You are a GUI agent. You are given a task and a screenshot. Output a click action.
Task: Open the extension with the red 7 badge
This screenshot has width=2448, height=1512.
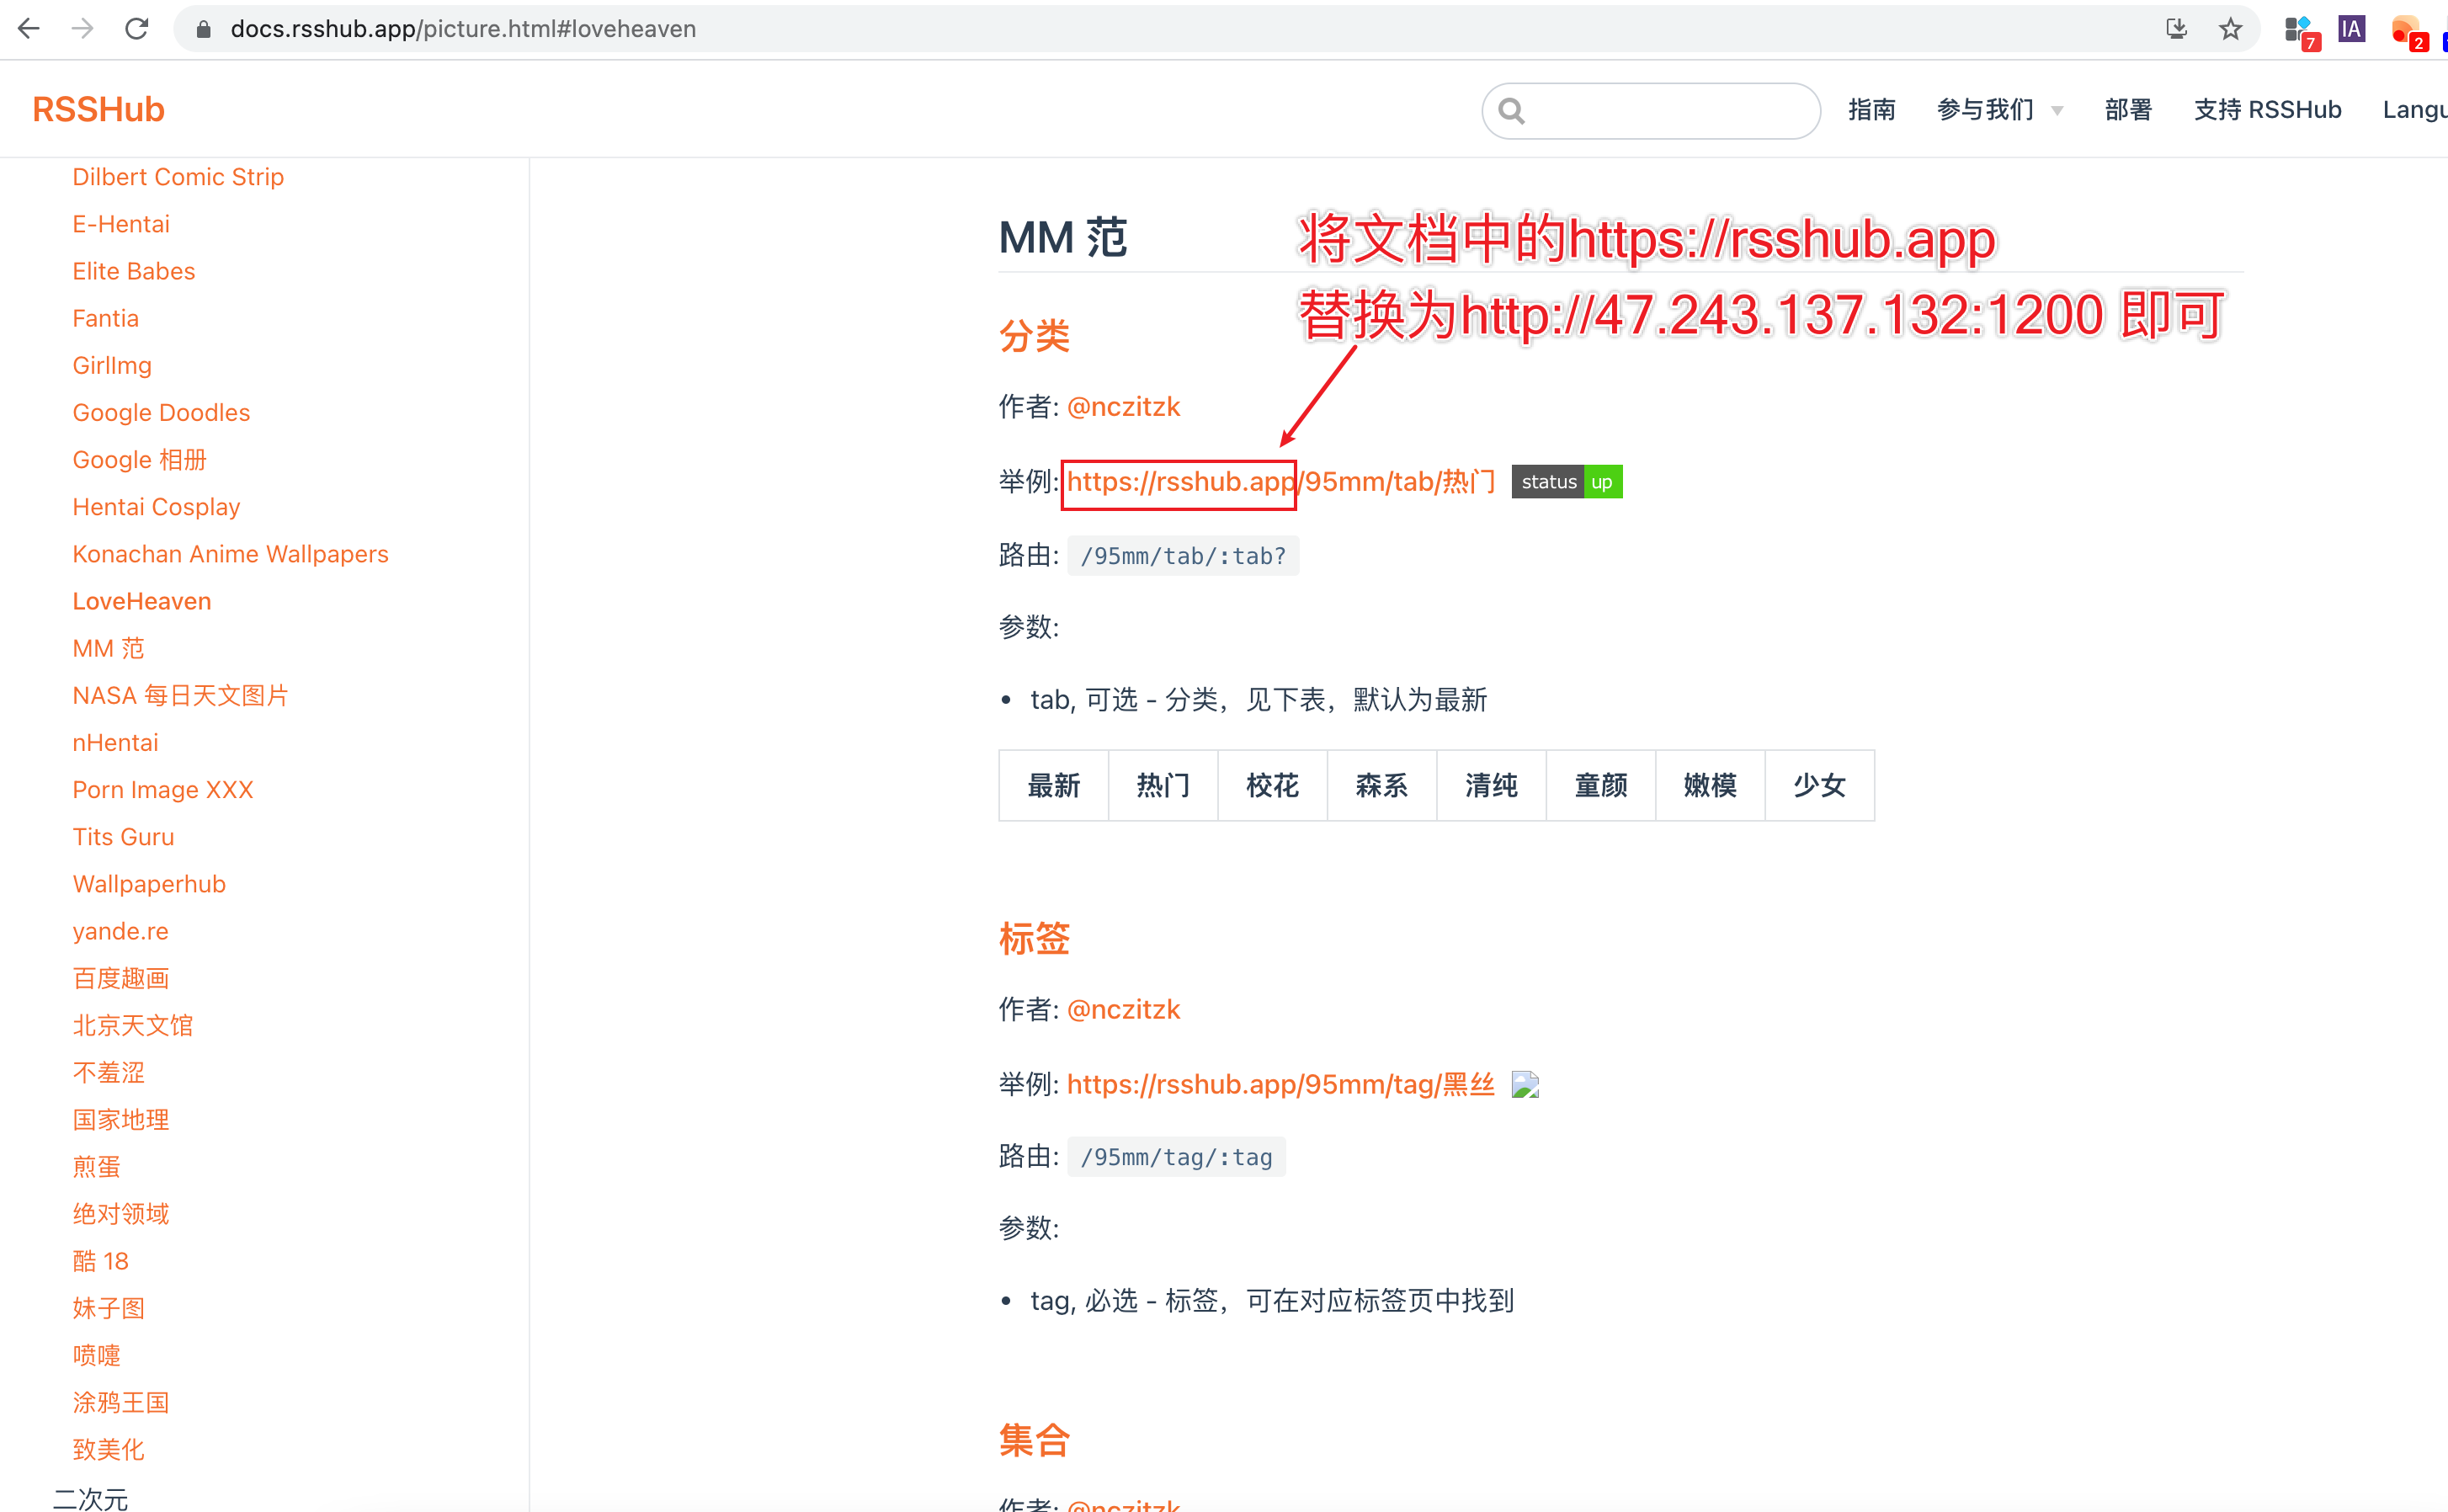pos(2298,28)
